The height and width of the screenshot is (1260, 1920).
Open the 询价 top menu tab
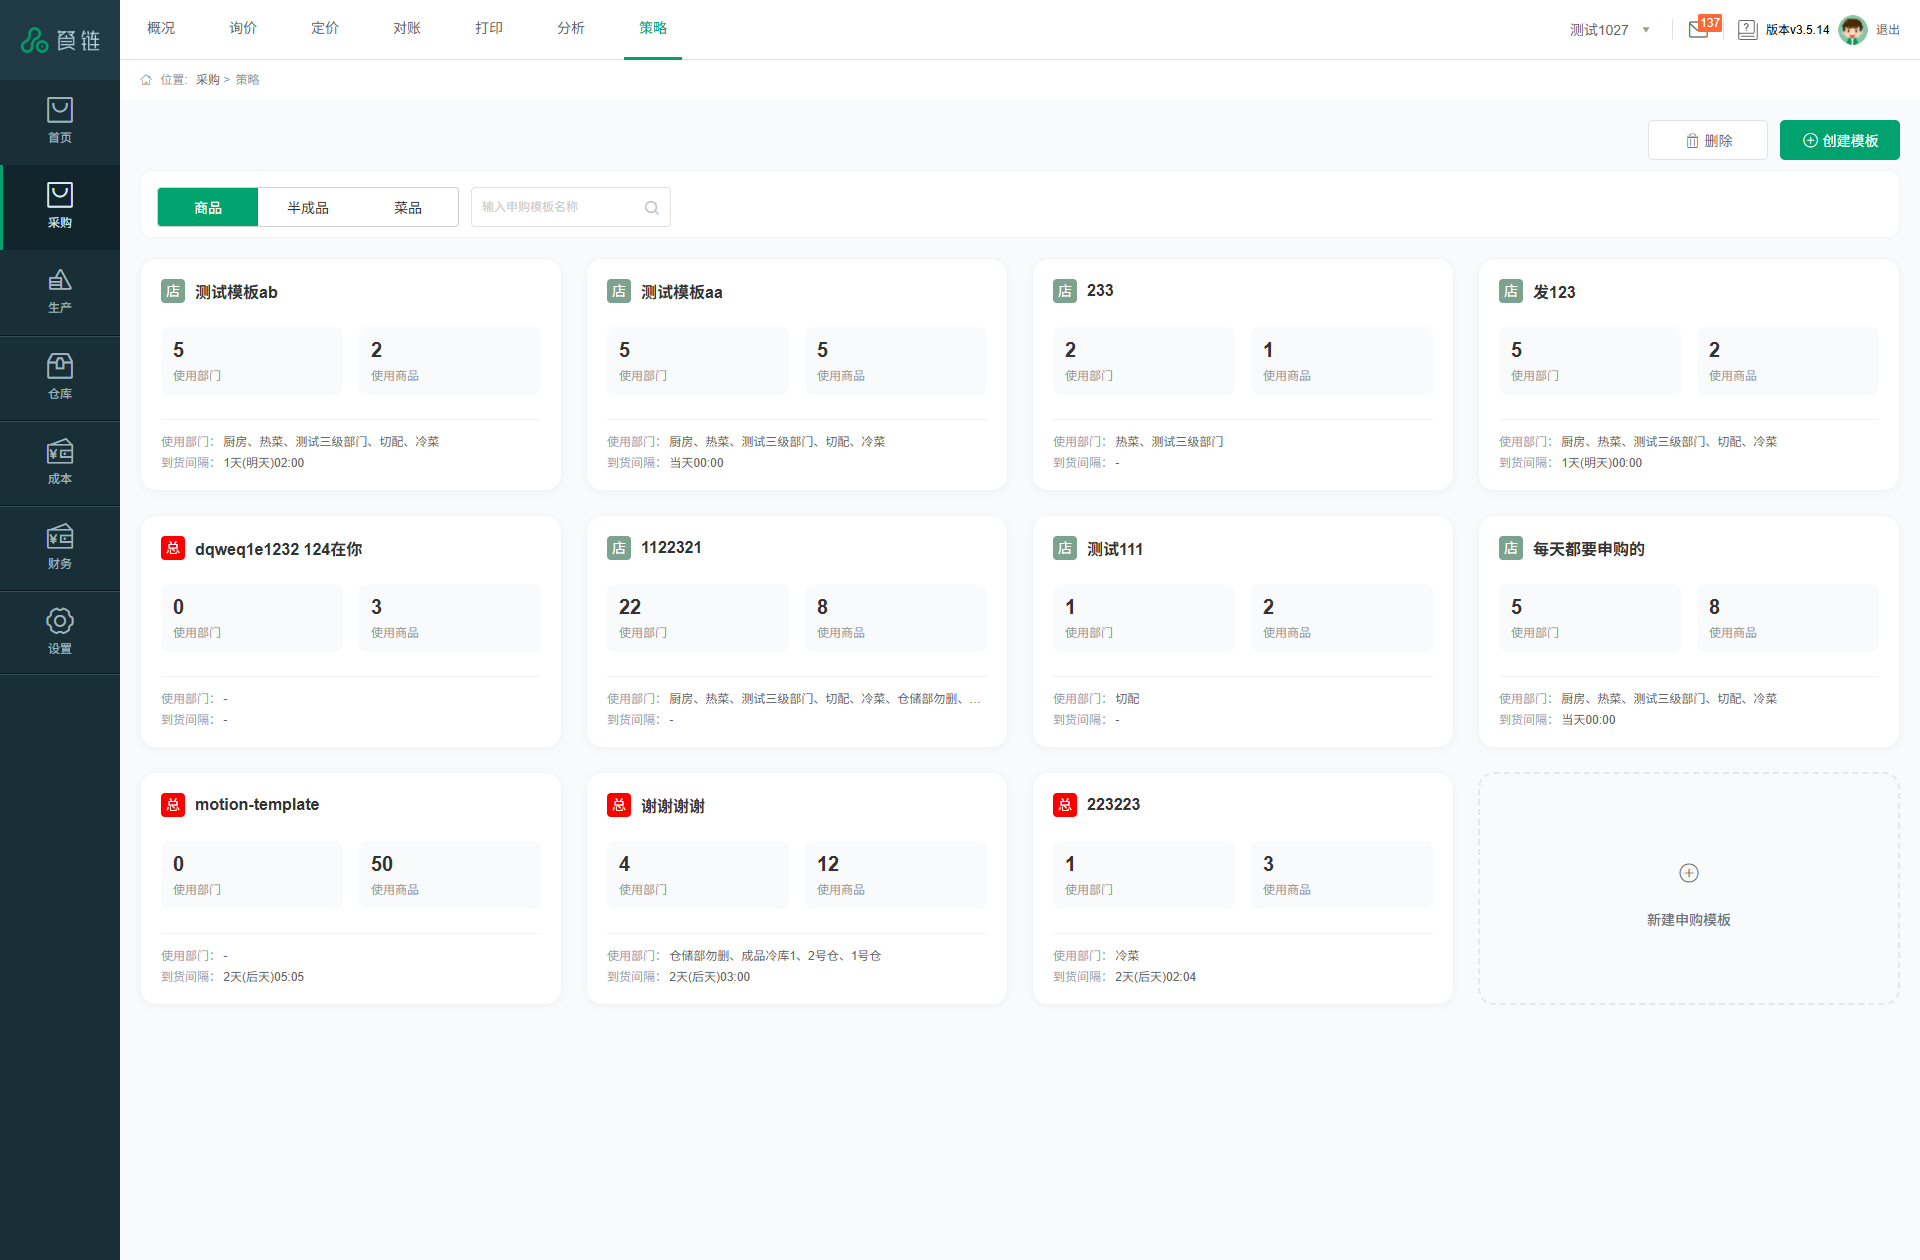point(243,28)
